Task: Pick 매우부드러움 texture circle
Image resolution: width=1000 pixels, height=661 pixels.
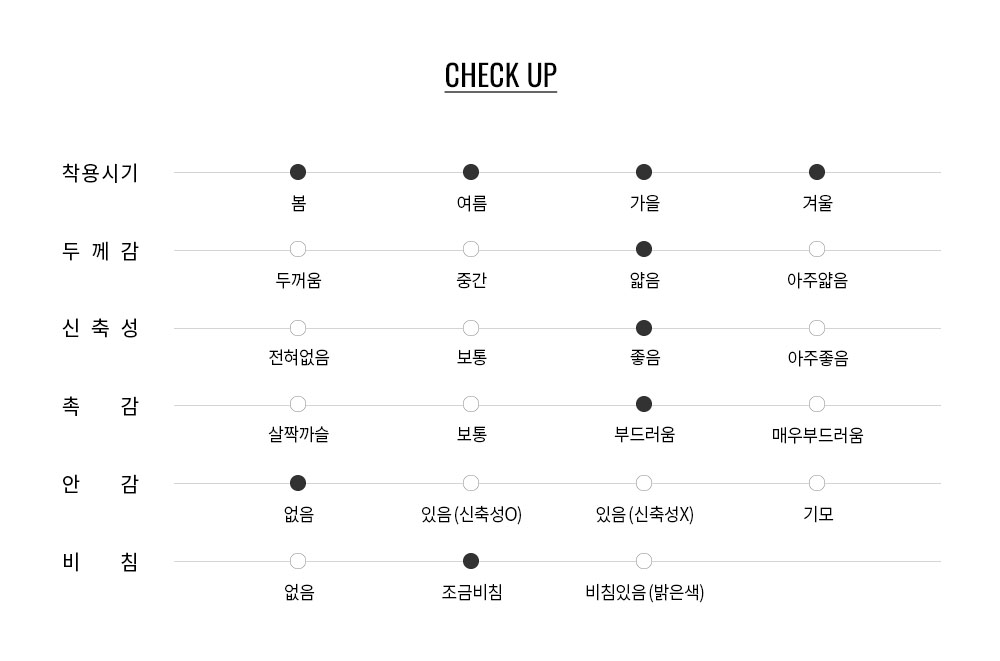Action: click(x=817, y=404)
